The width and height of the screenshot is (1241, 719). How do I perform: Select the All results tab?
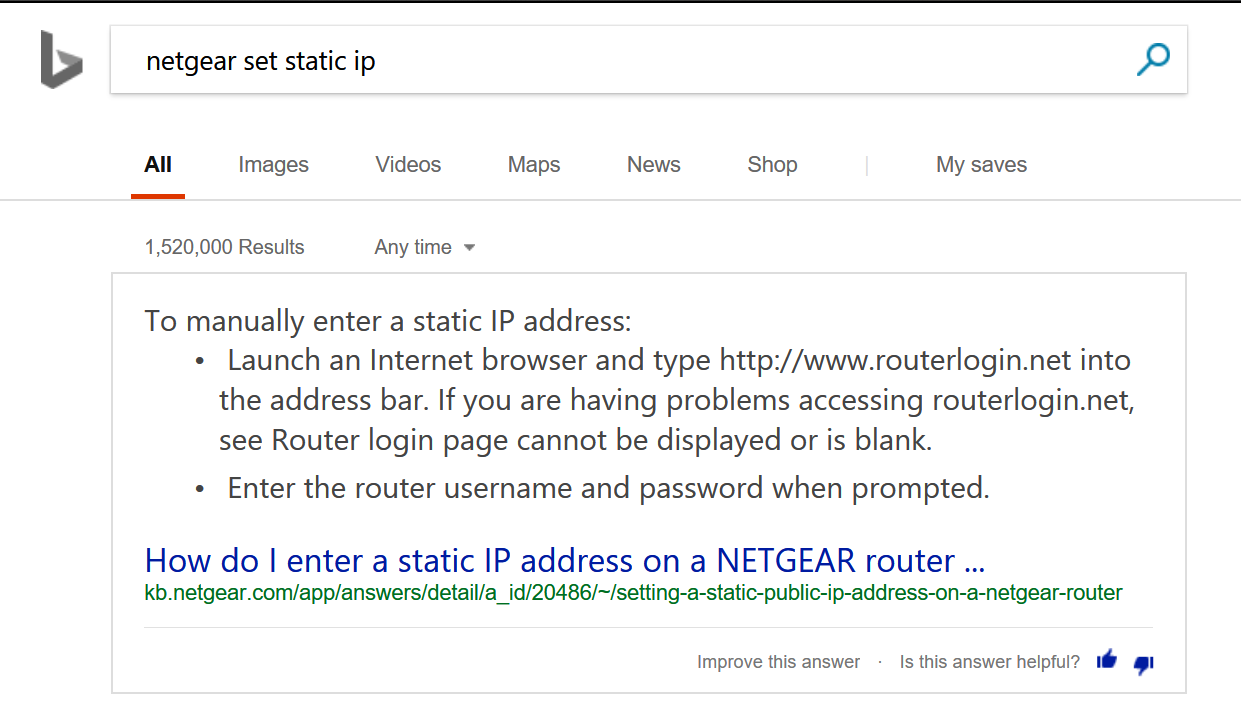pyautogui.click(x=158, y=165)
